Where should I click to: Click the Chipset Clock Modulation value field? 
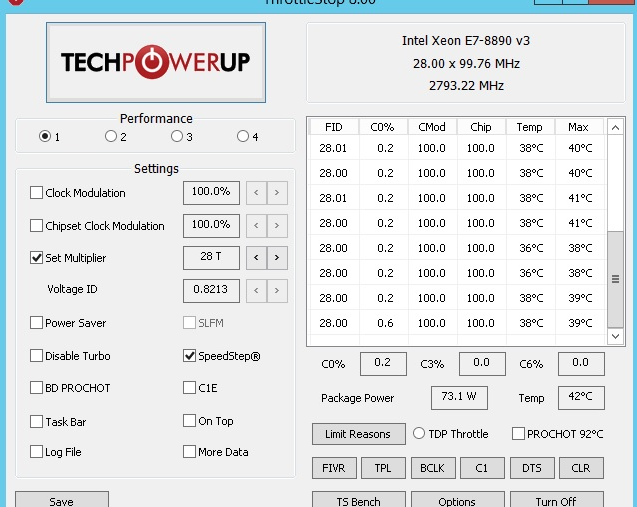211,225
